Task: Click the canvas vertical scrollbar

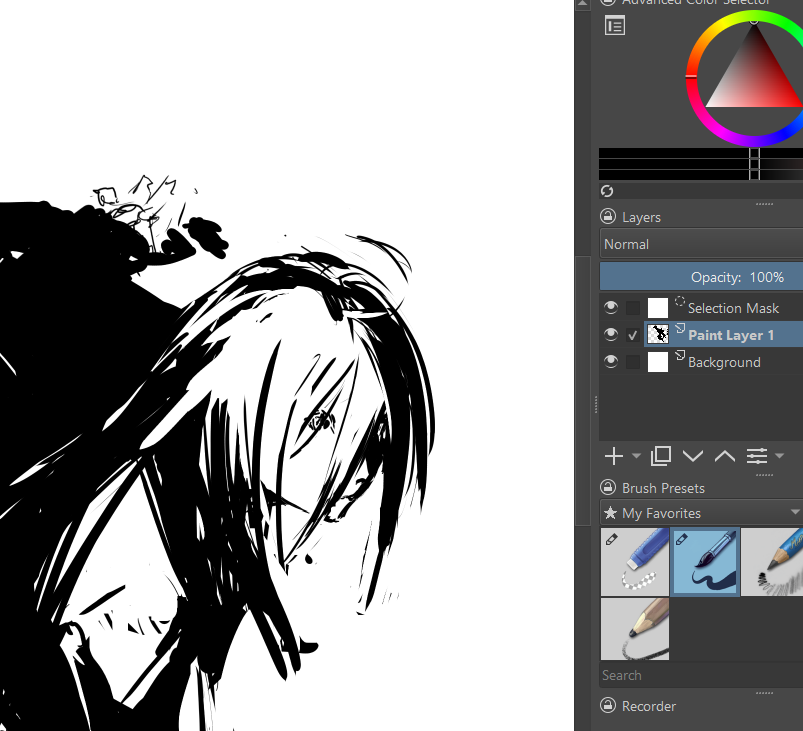Action: click(x=582, y=390)
